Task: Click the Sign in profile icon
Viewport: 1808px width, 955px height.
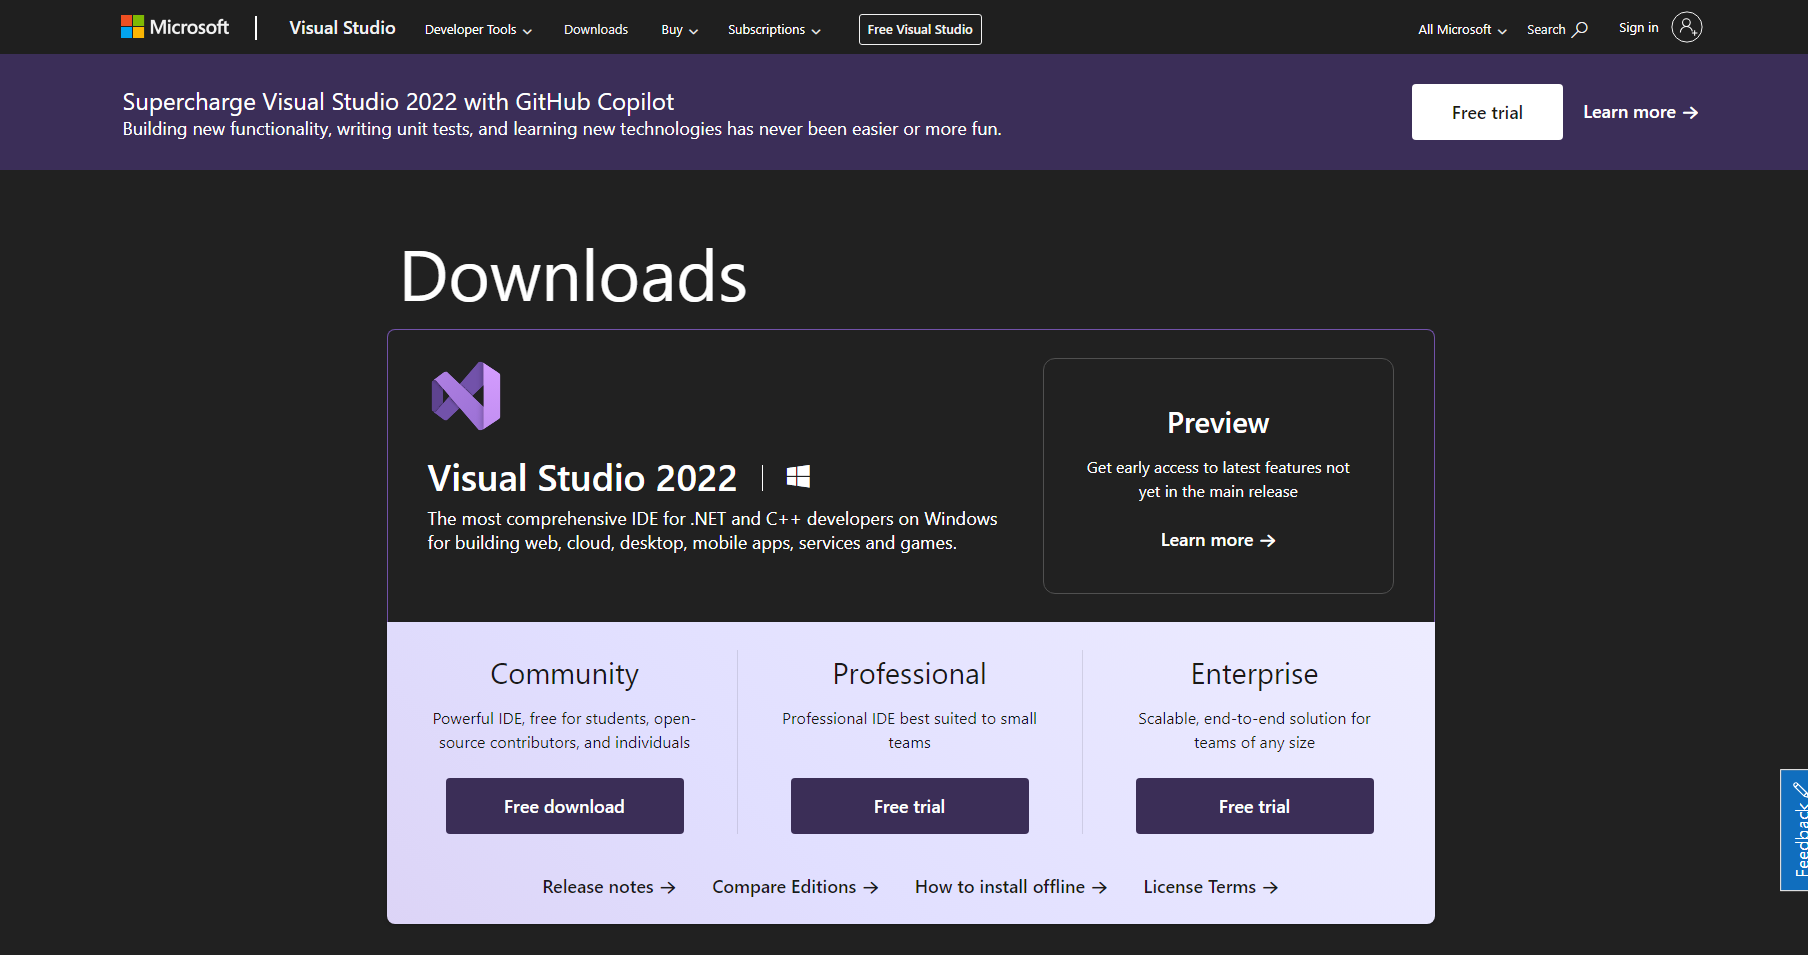Action: [1688, 27]
